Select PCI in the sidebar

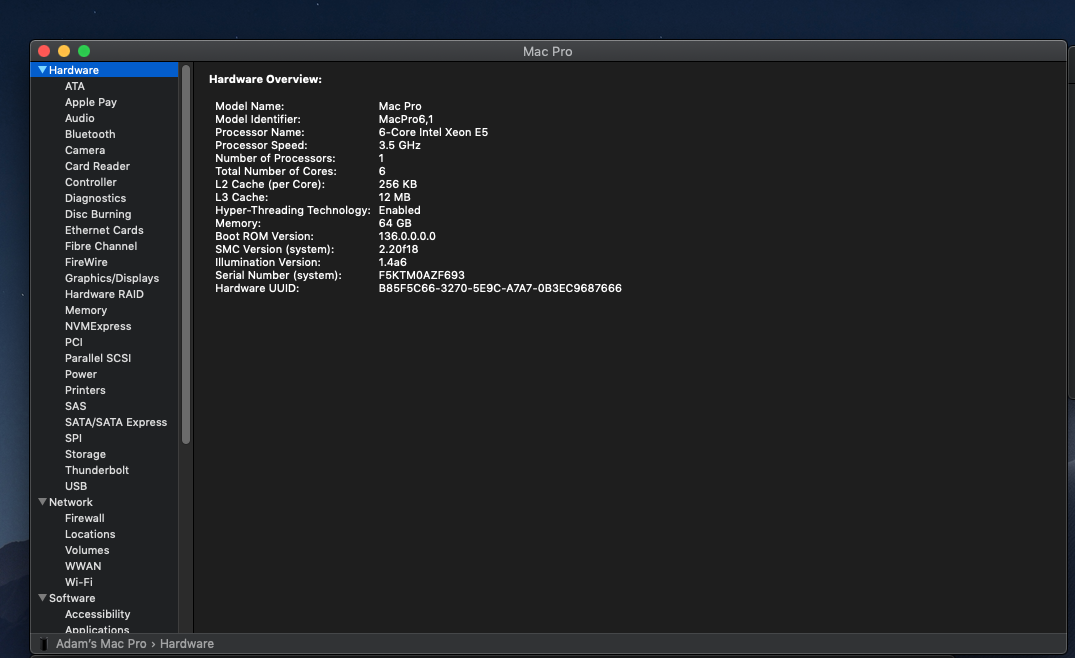(x=73, y=342)
